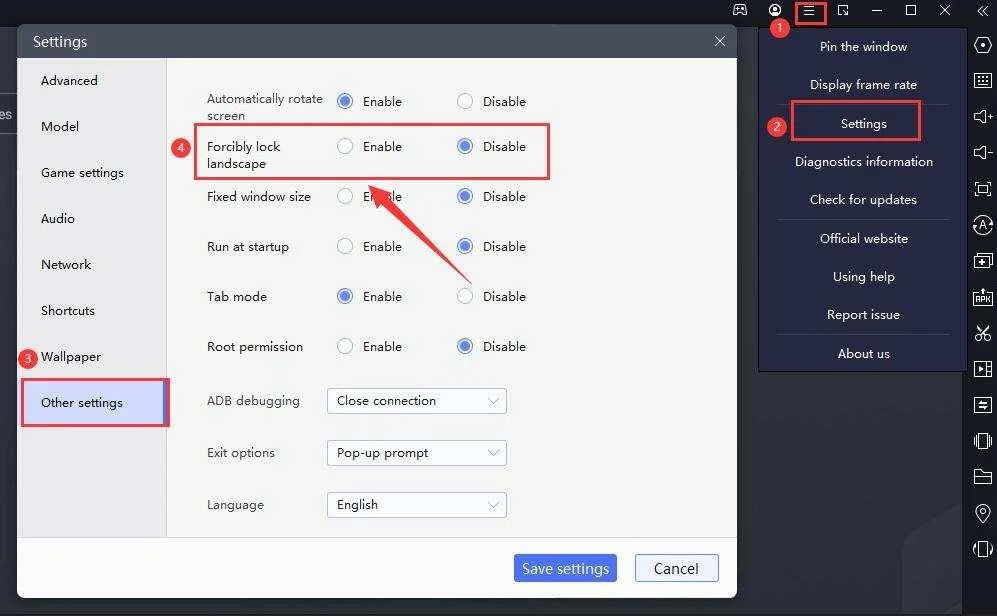Select the Other settings tab

94,402
